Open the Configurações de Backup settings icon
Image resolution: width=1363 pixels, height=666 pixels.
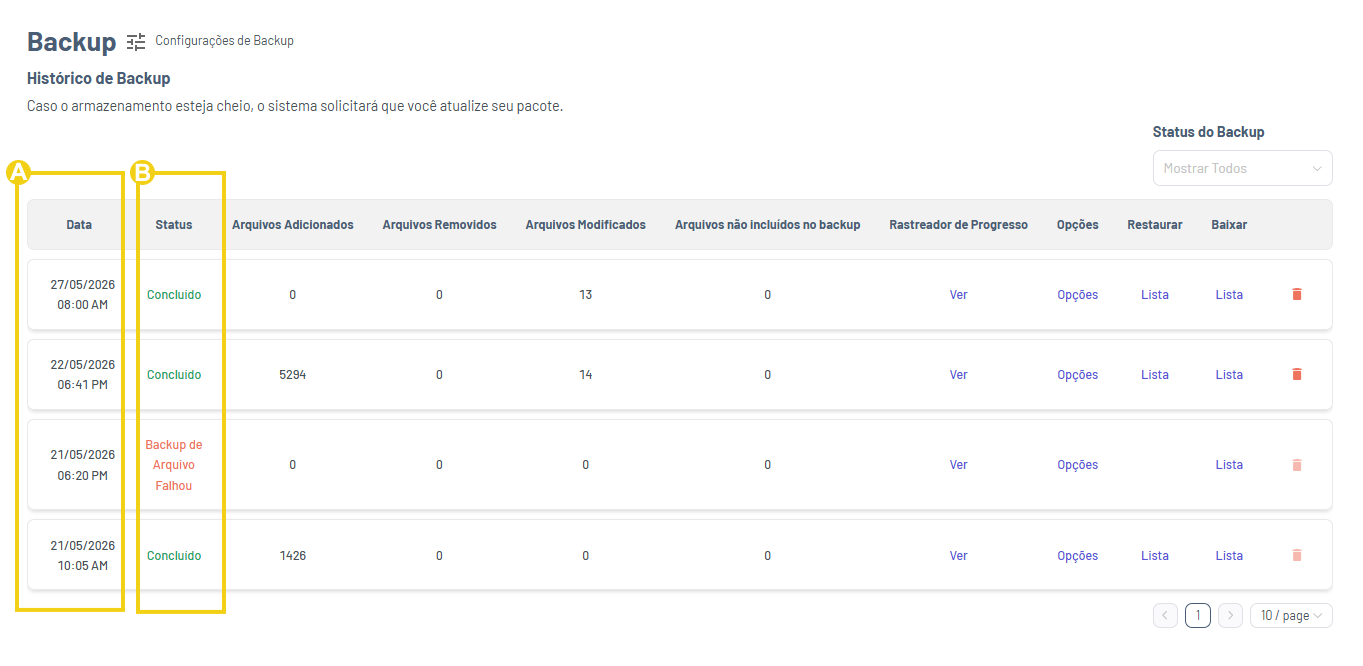click(136, 42)
